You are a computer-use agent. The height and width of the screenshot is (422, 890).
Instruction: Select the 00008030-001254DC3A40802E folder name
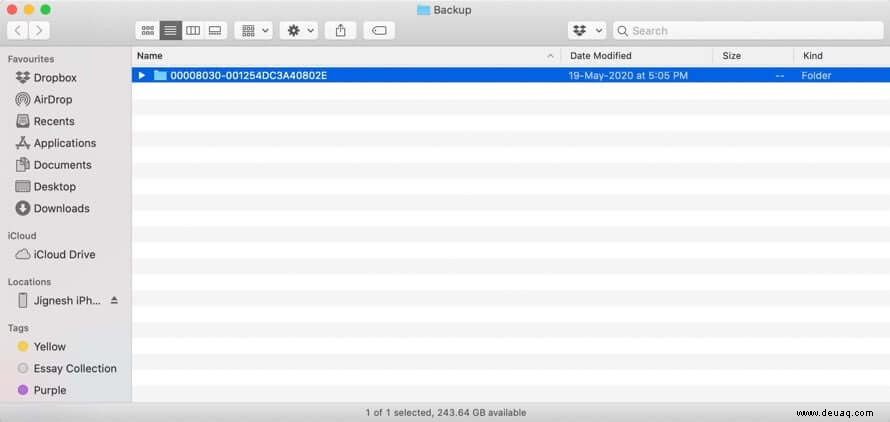point(249,75)
